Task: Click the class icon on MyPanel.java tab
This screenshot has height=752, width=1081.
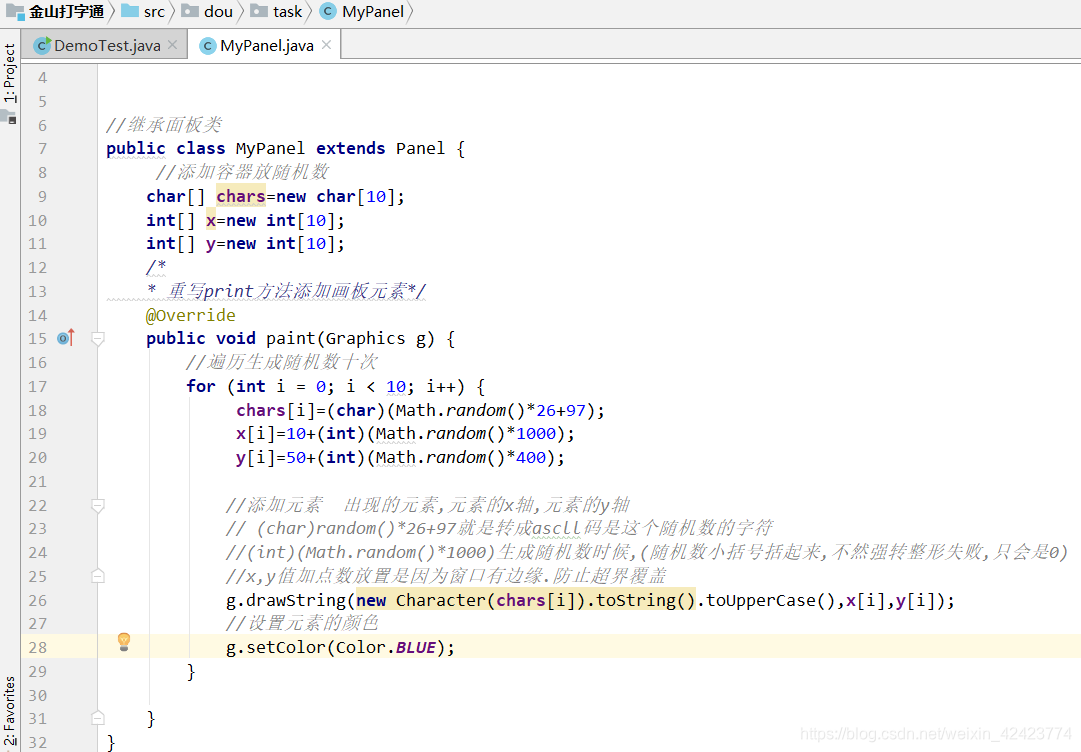Action: [x=208, y=45]
